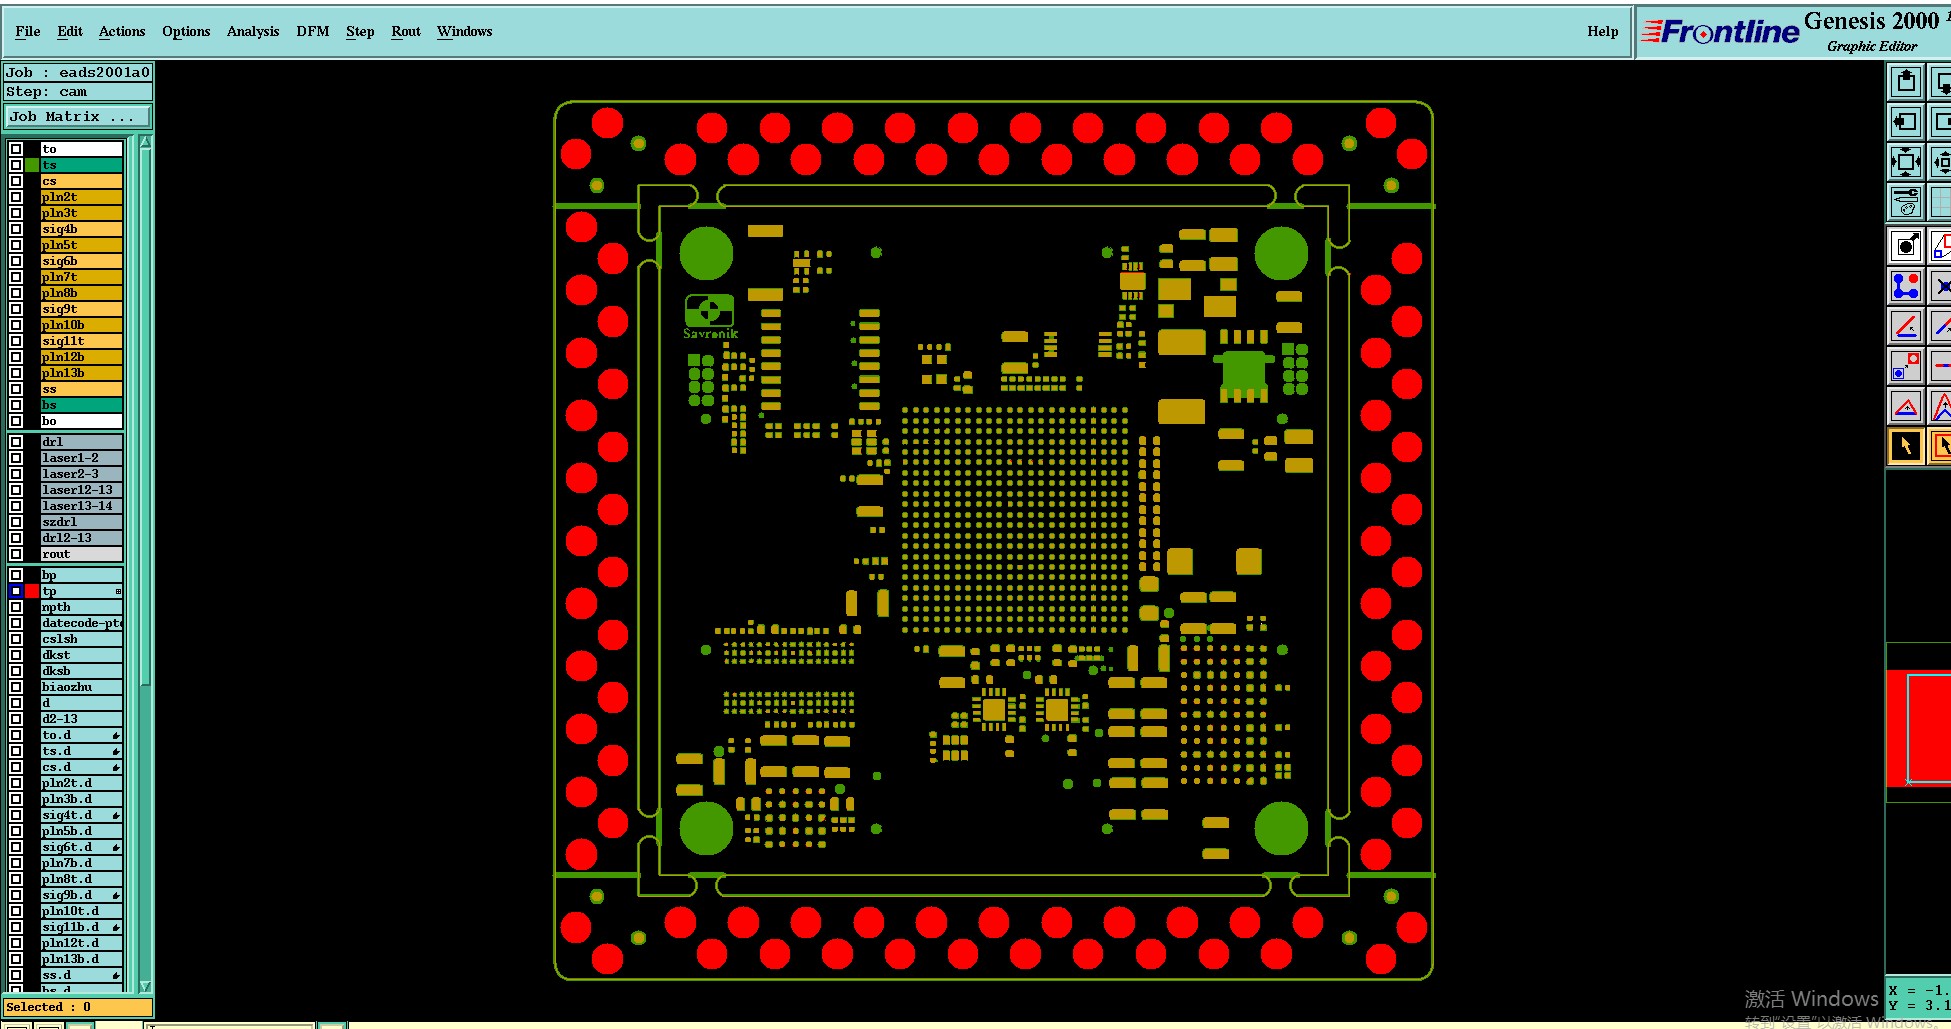
Task: Toggle the 'sig4b' layer checkbox
Action: (16, 229)
